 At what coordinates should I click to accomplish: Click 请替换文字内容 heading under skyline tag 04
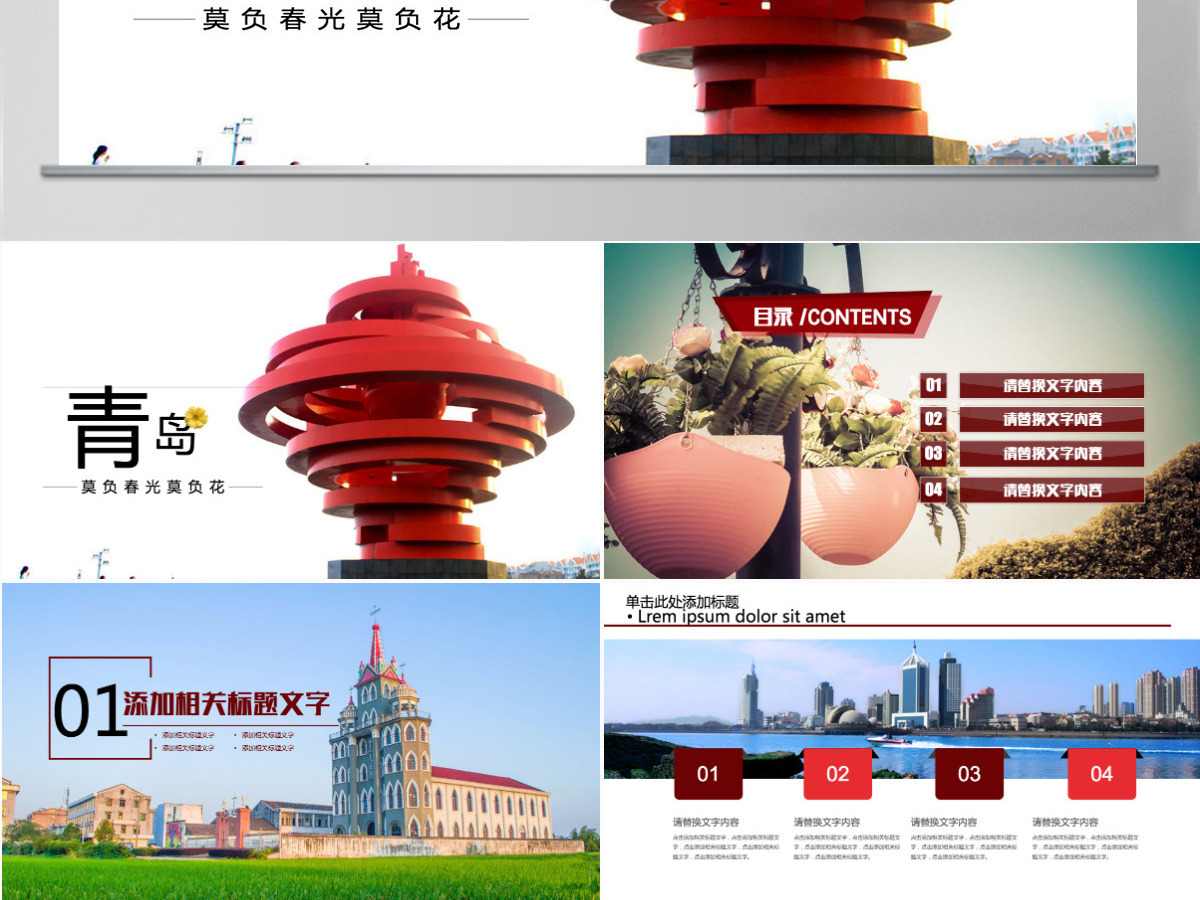pyautogui.click(x=1065, y=822)
